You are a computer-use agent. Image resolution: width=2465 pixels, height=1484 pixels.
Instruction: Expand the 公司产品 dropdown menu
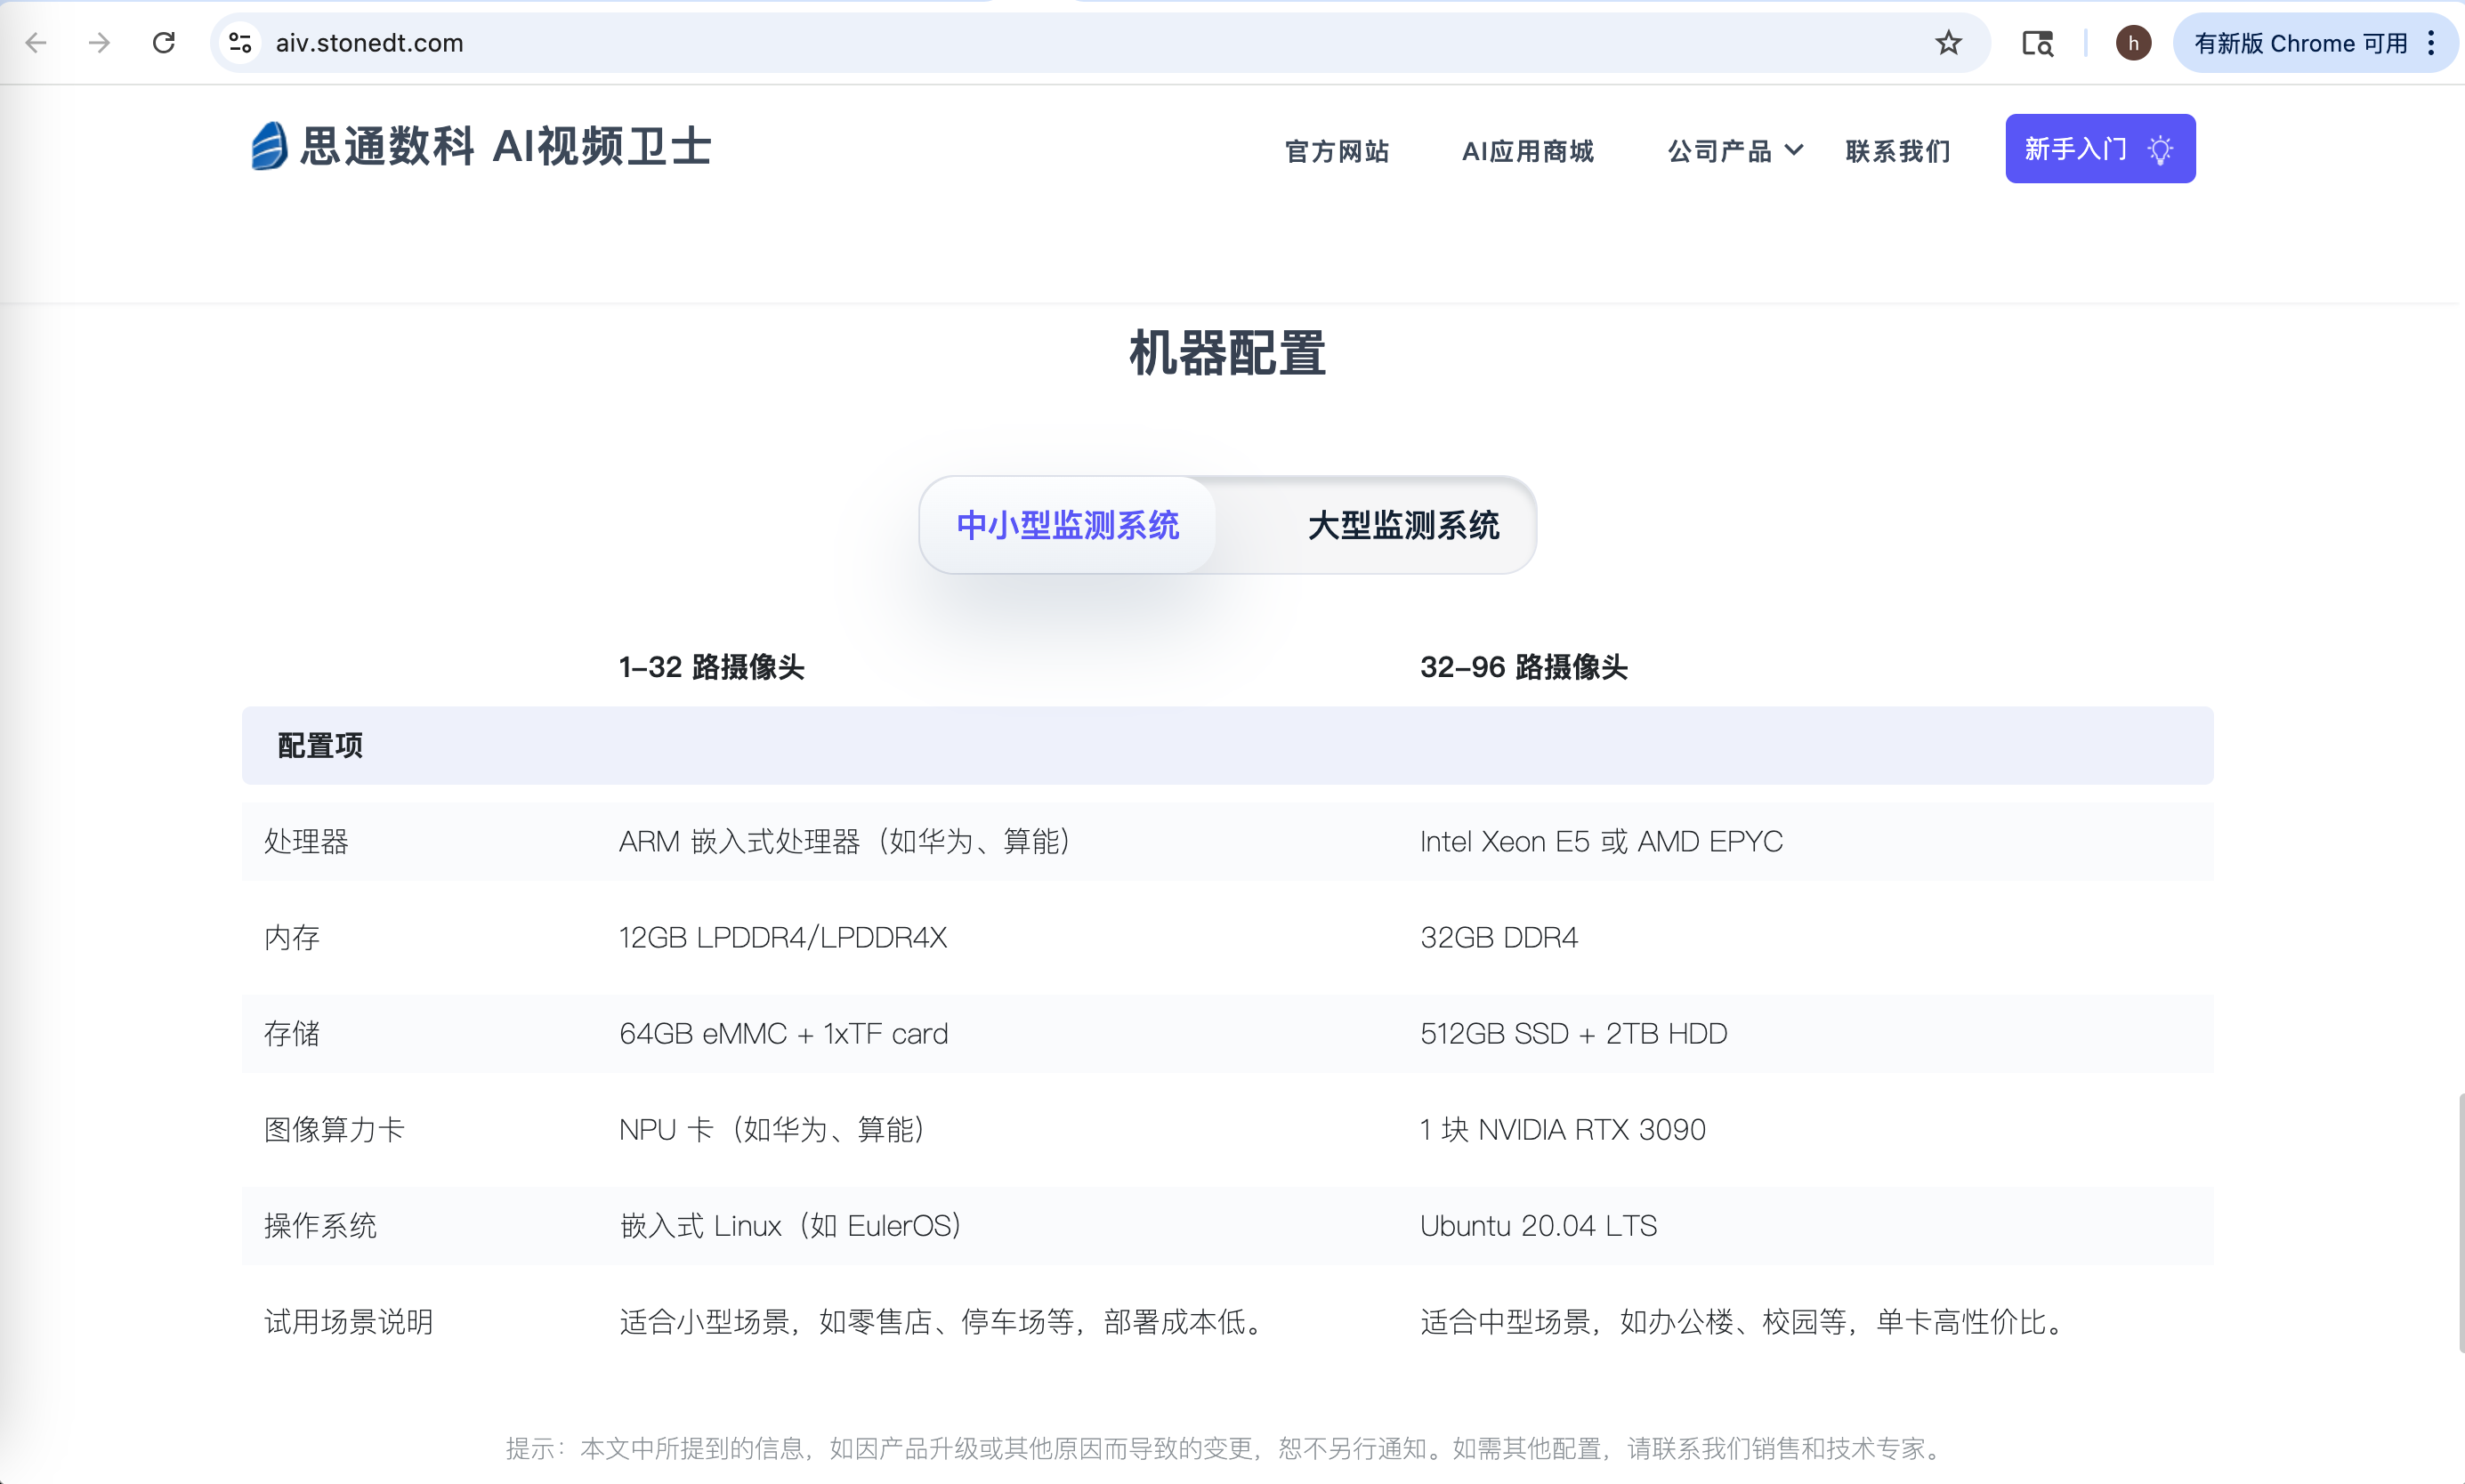pos(1719,151)
